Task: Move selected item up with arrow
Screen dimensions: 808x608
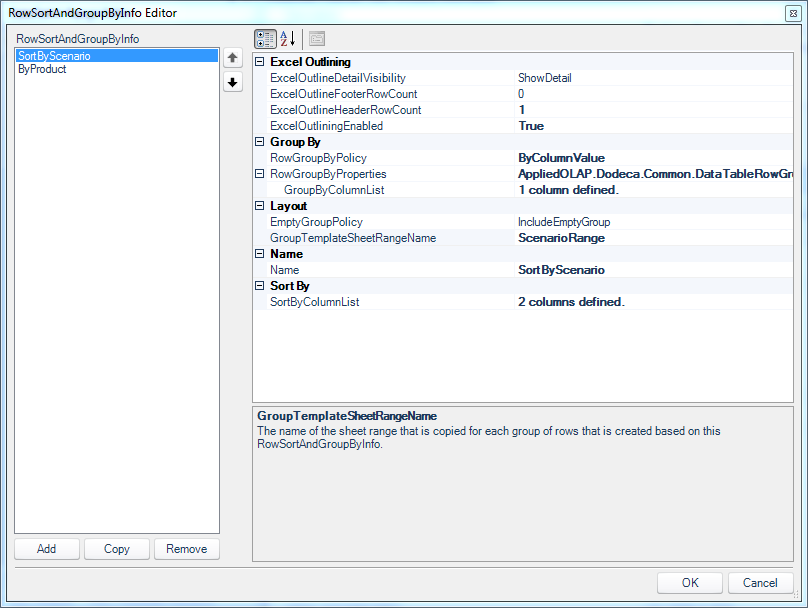Action: pos(233,58)
